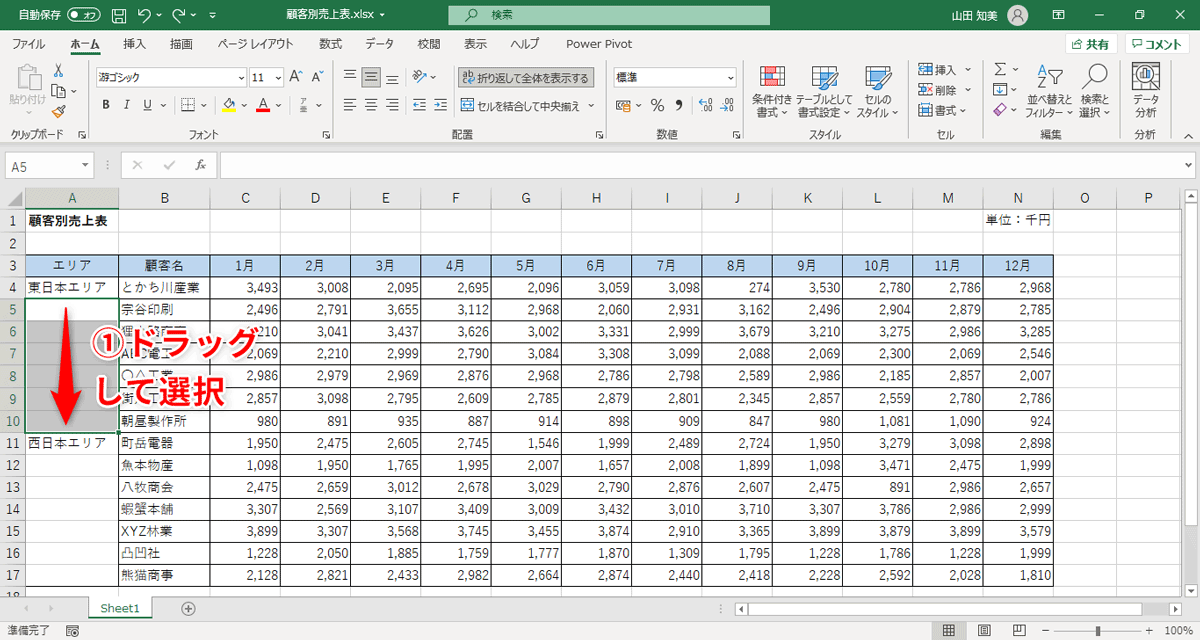Click the 削除 cells delete button

point(938,90)
